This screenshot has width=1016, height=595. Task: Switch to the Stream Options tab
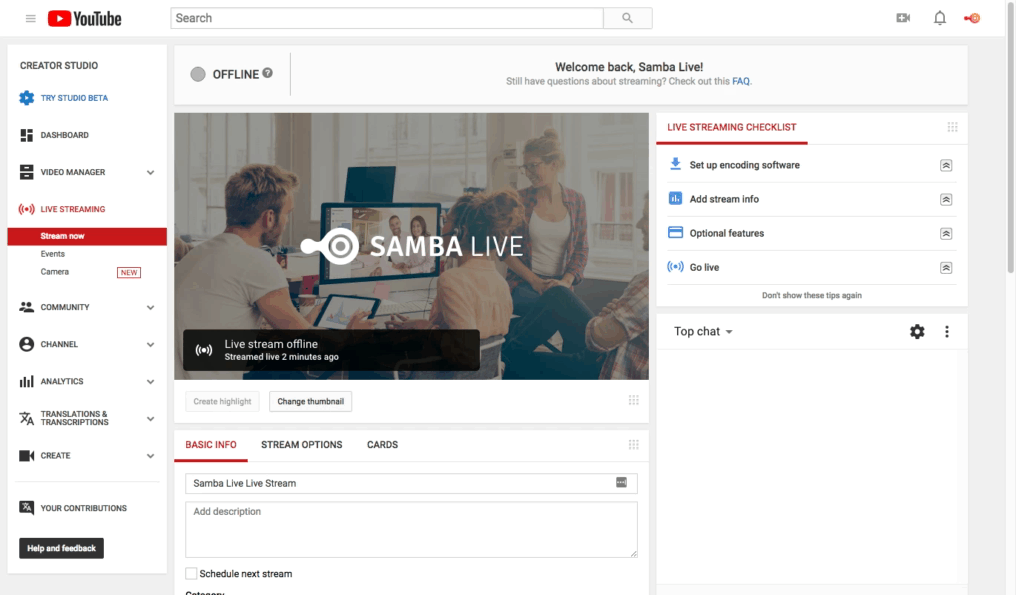[301, 445]
